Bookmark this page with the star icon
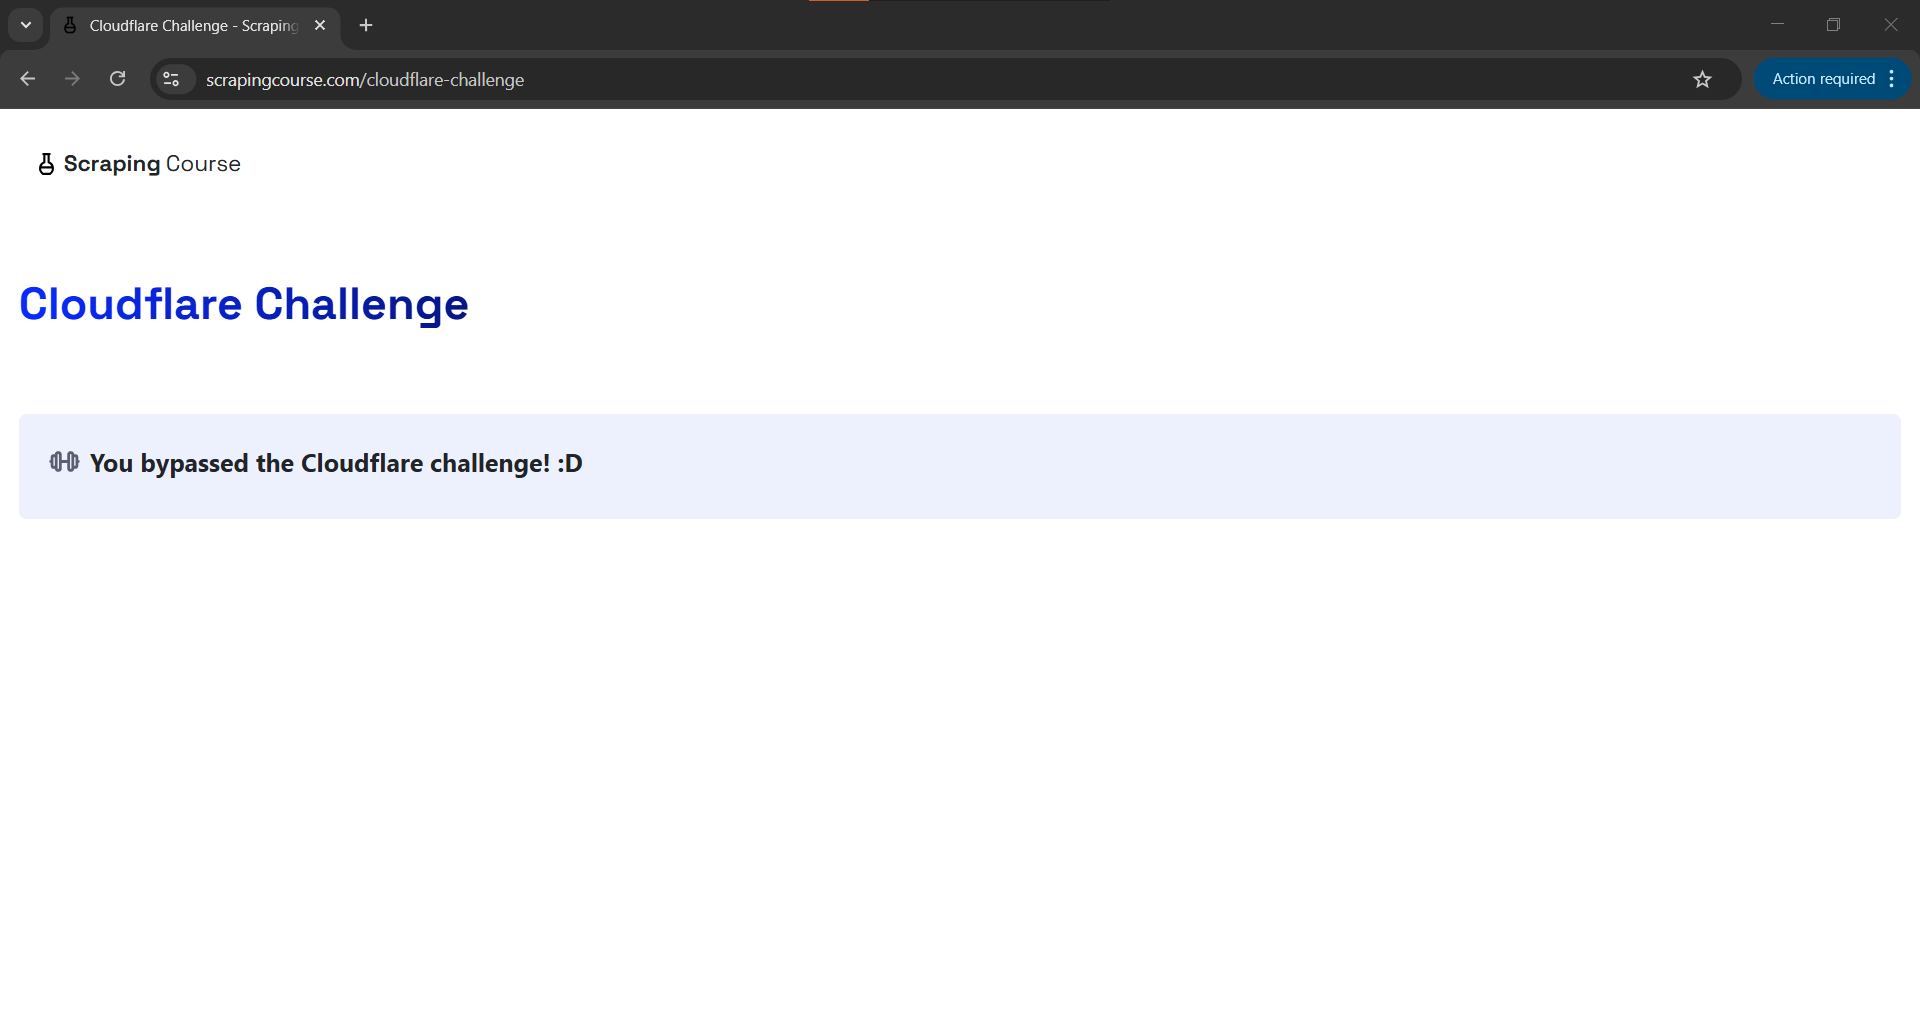 pos(1702,79)
